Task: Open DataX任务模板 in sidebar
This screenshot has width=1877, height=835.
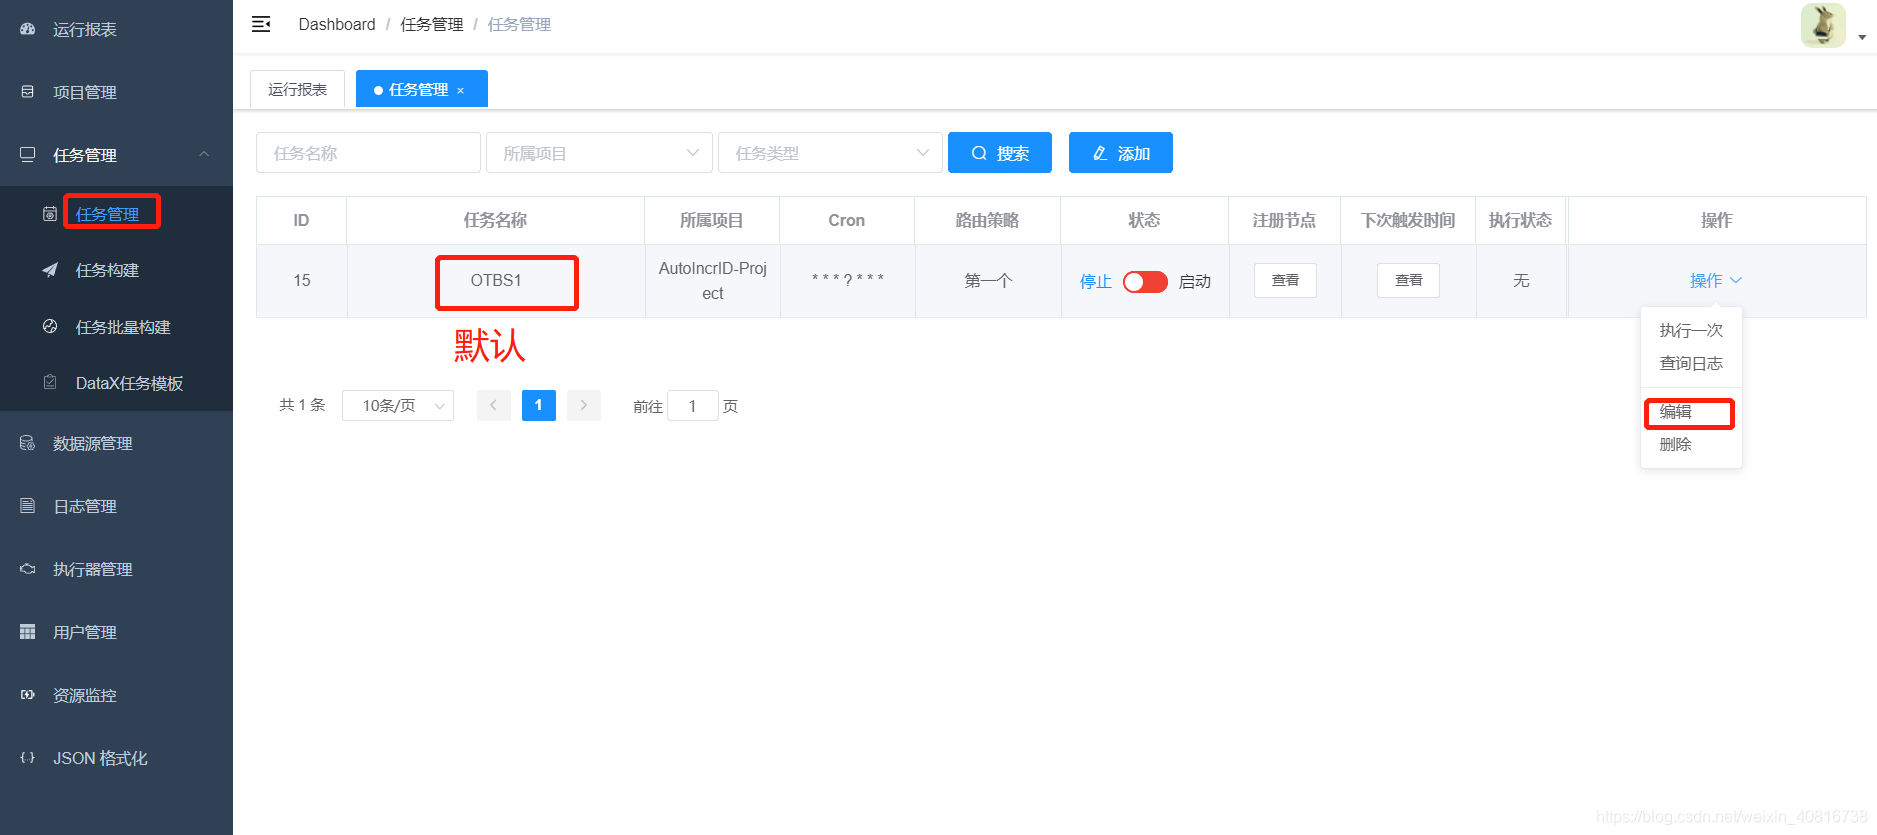Action: [116, 383]
